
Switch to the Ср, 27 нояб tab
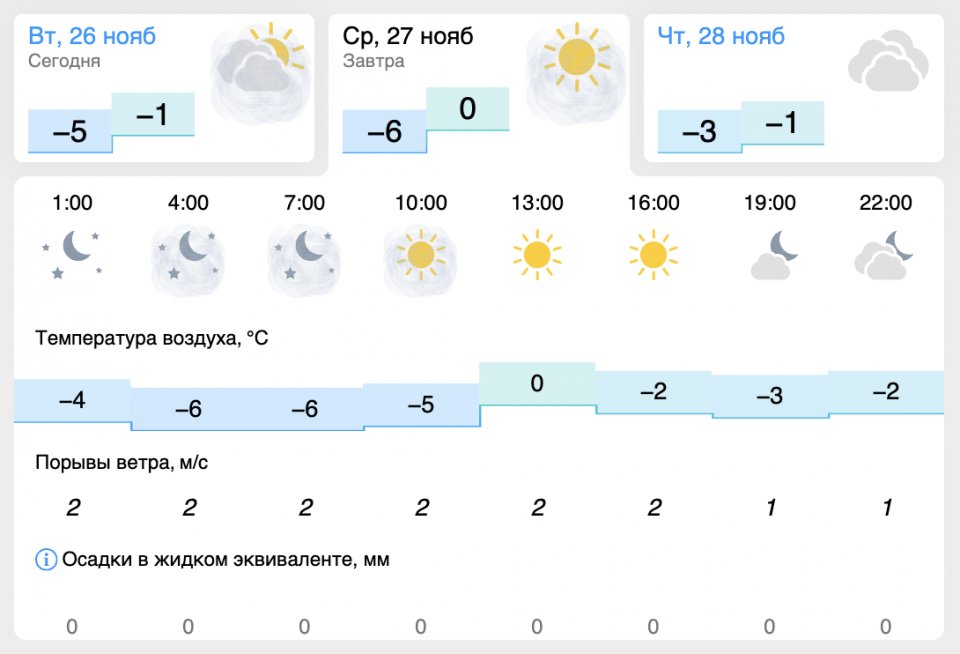coord(407,37)
